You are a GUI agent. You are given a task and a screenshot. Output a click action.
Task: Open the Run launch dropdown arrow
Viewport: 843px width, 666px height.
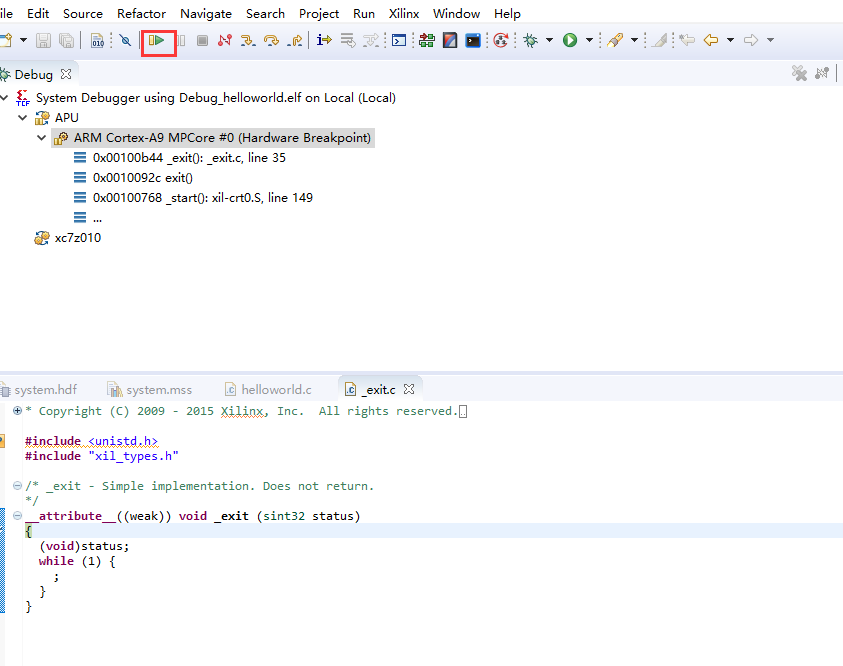tap(589, 40)
